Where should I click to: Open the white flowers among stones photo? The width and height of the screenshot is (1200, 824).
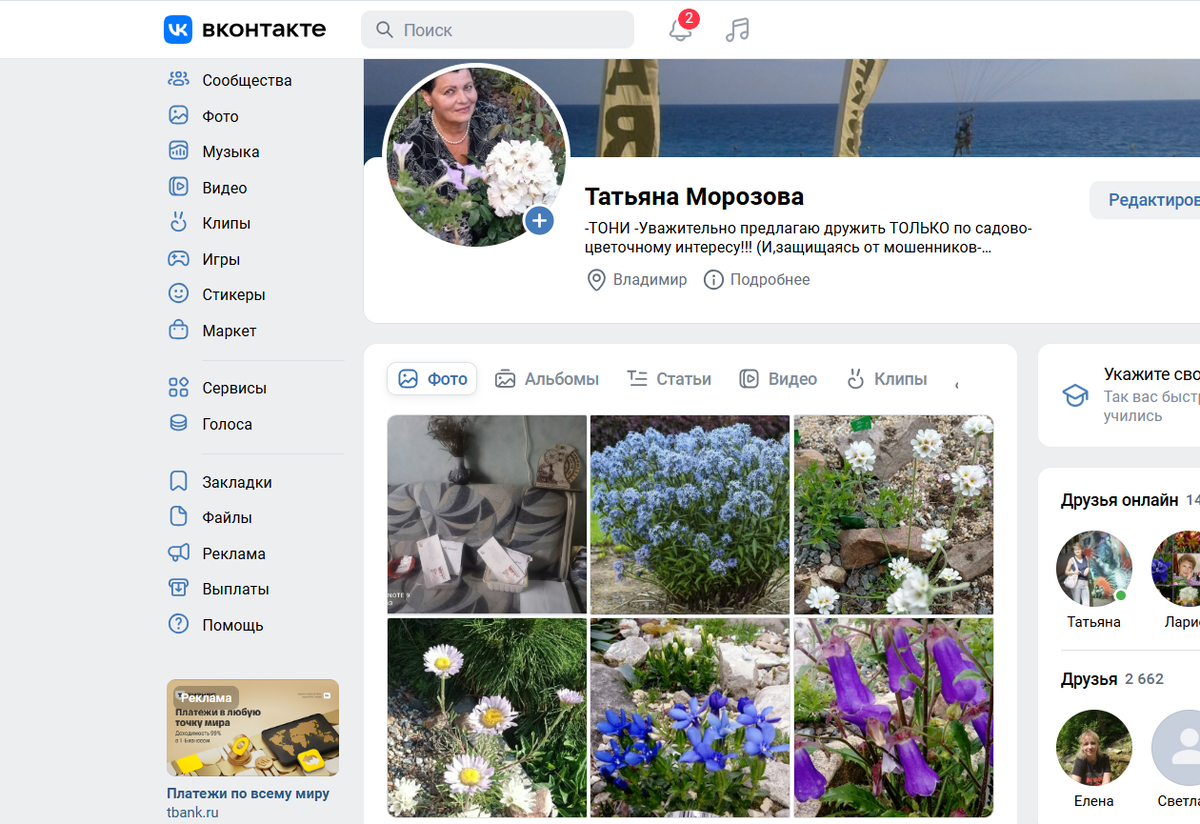(894, 514)
